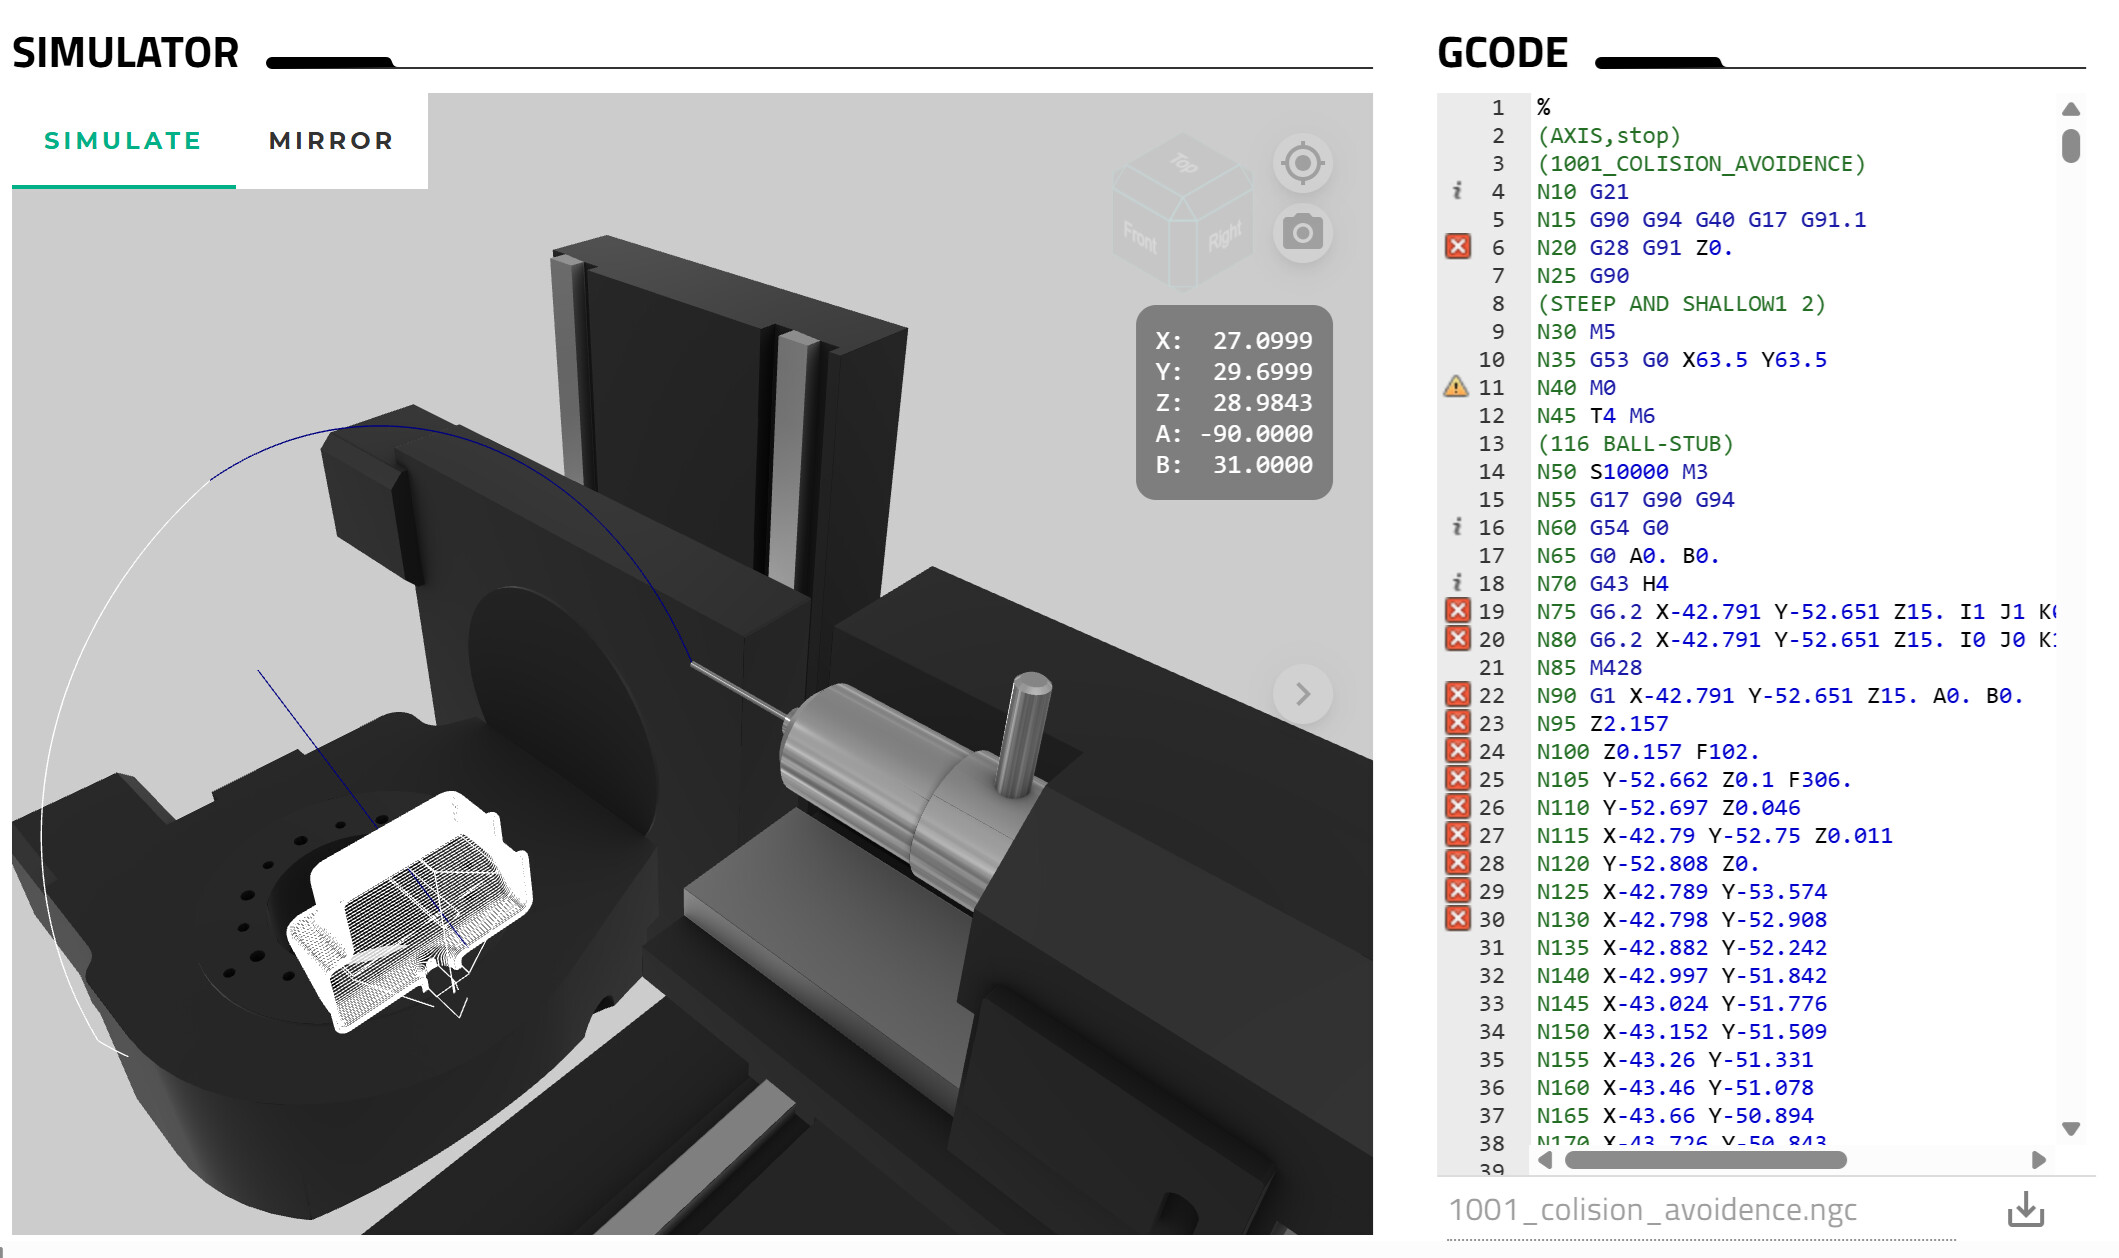
Task: Click the error icon on line 6
Action: [x=1457, y=247]
